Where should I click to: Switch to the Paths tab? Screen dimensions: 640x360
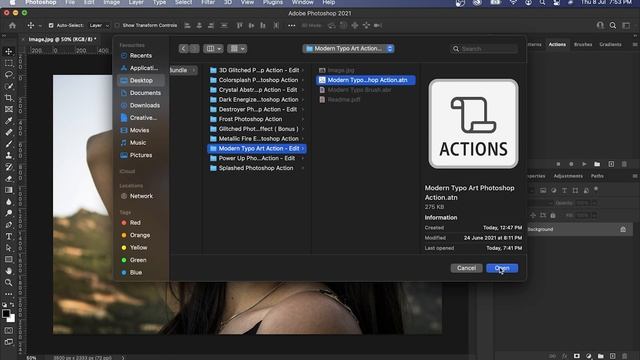(597, 176)
